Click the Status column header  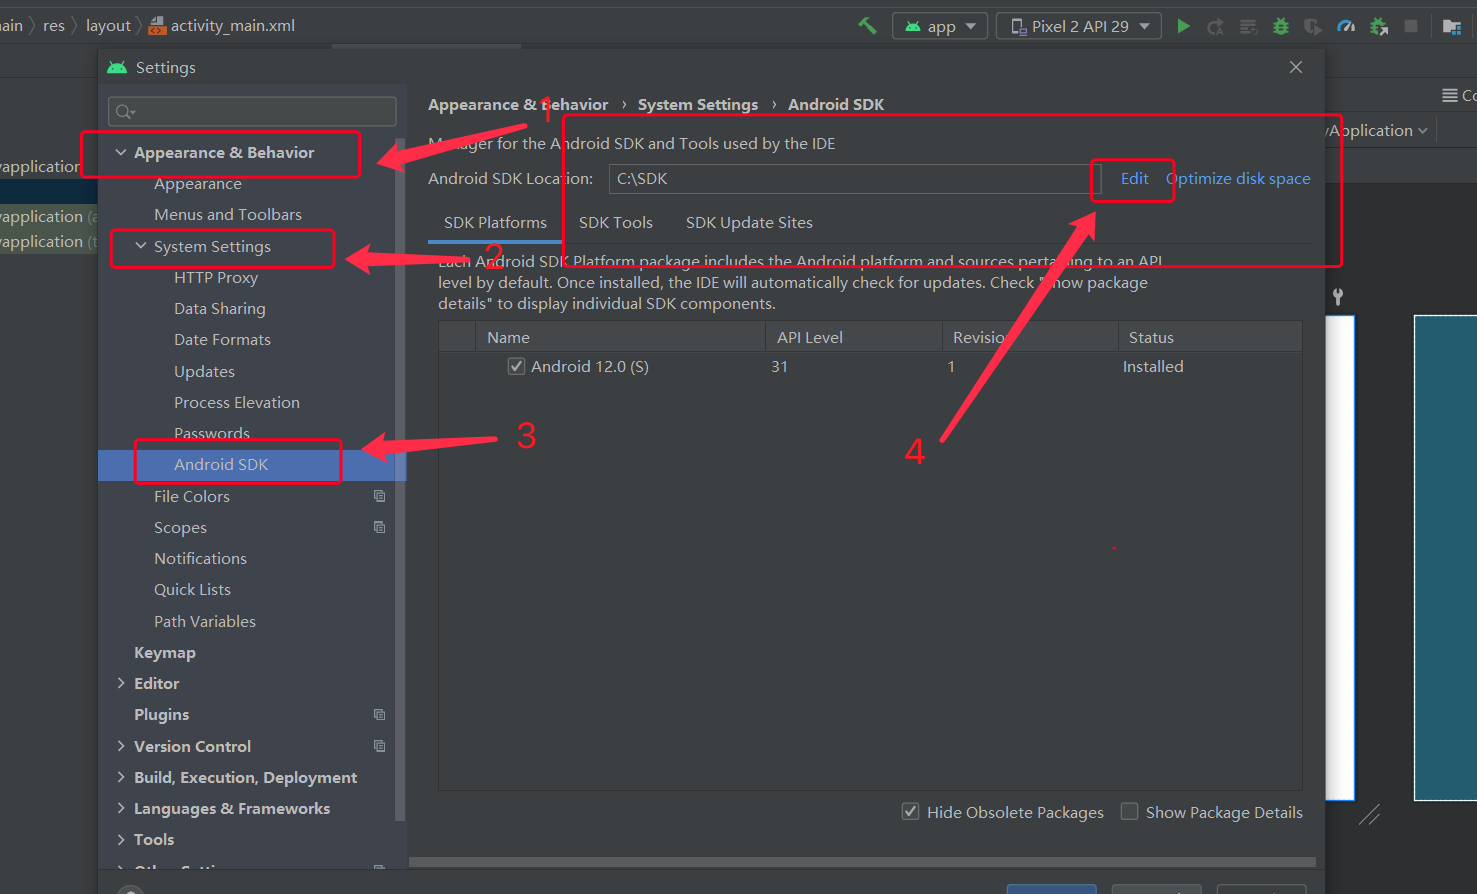tap(1210, 337)
